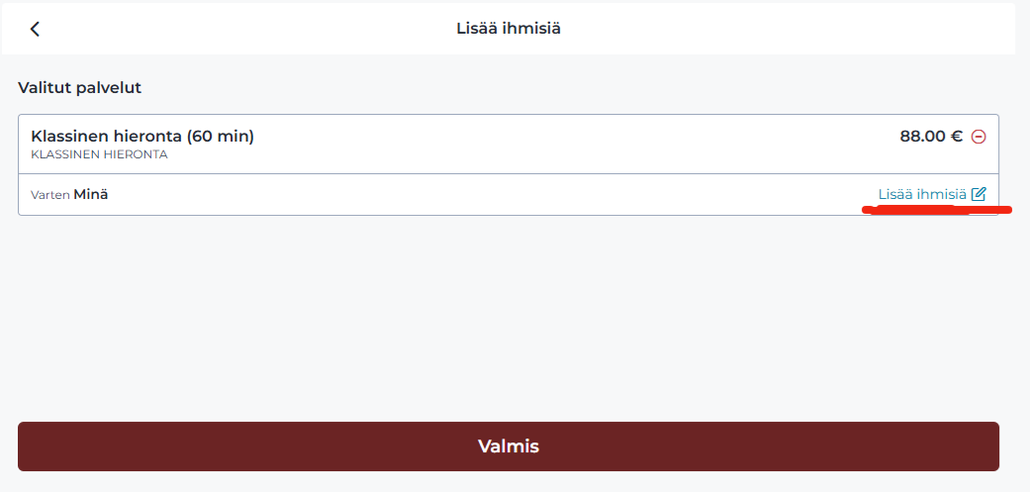Select the Valitut palvelut section heading
1030x492 pixels.
[x=79, y=88]
